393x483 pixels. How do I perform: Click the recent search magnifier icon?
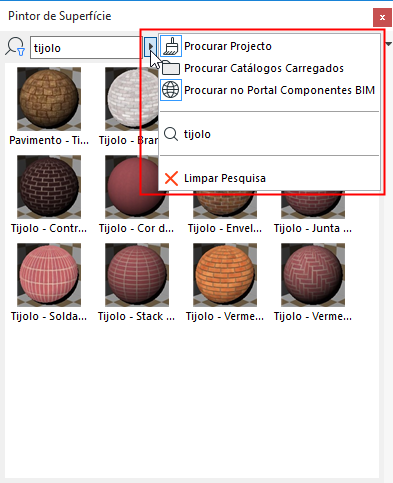click(171, 134)
